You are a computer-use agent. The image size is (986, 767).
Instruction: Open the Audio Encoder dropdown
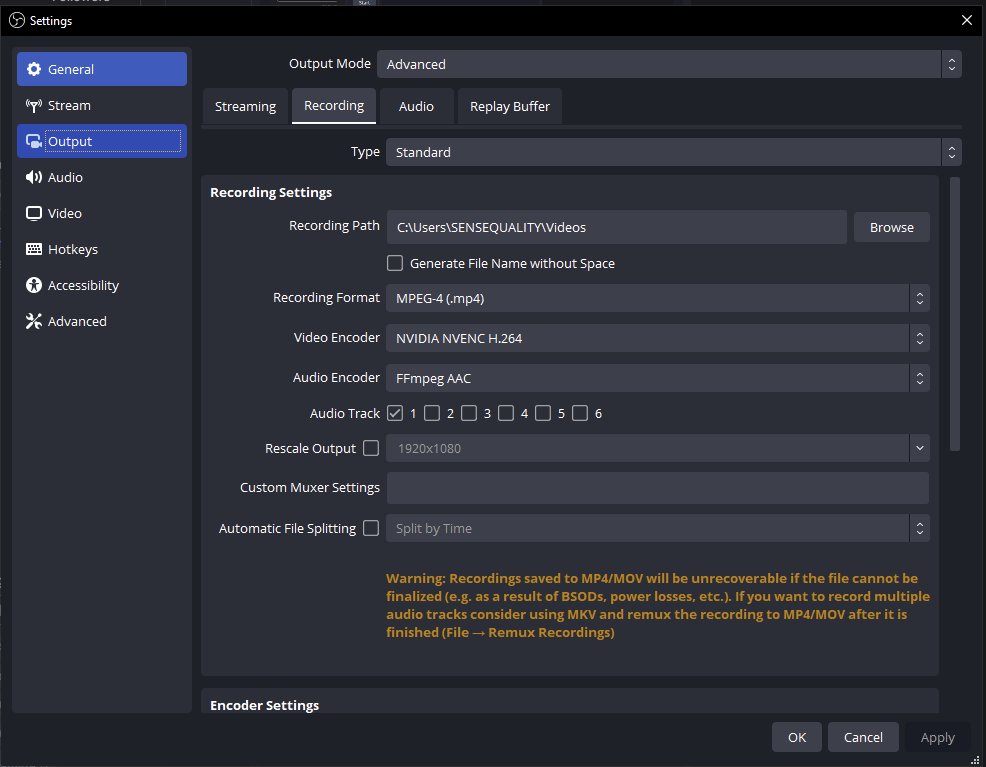click(x=658, y=378)
